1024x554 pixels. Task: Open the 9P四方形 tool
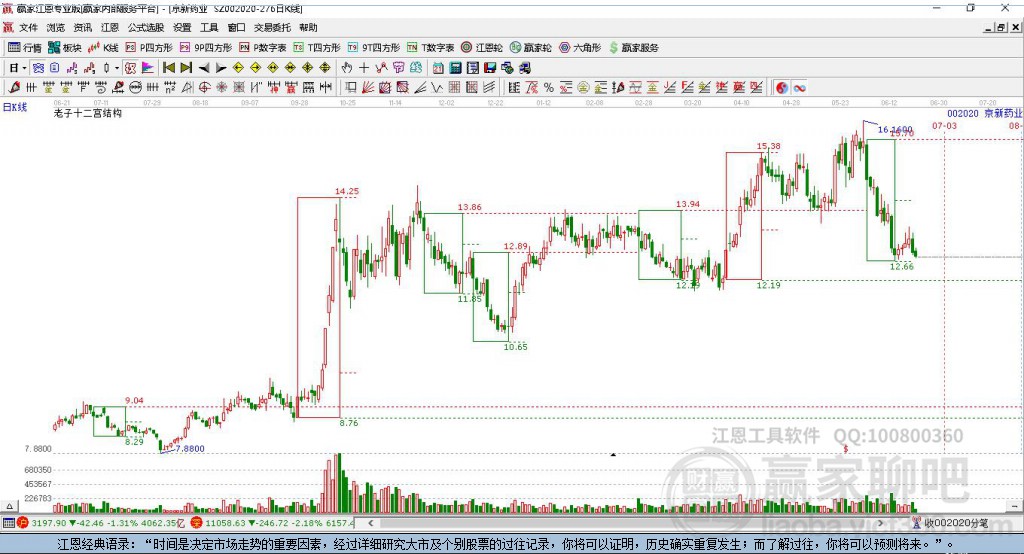[206, 48]
